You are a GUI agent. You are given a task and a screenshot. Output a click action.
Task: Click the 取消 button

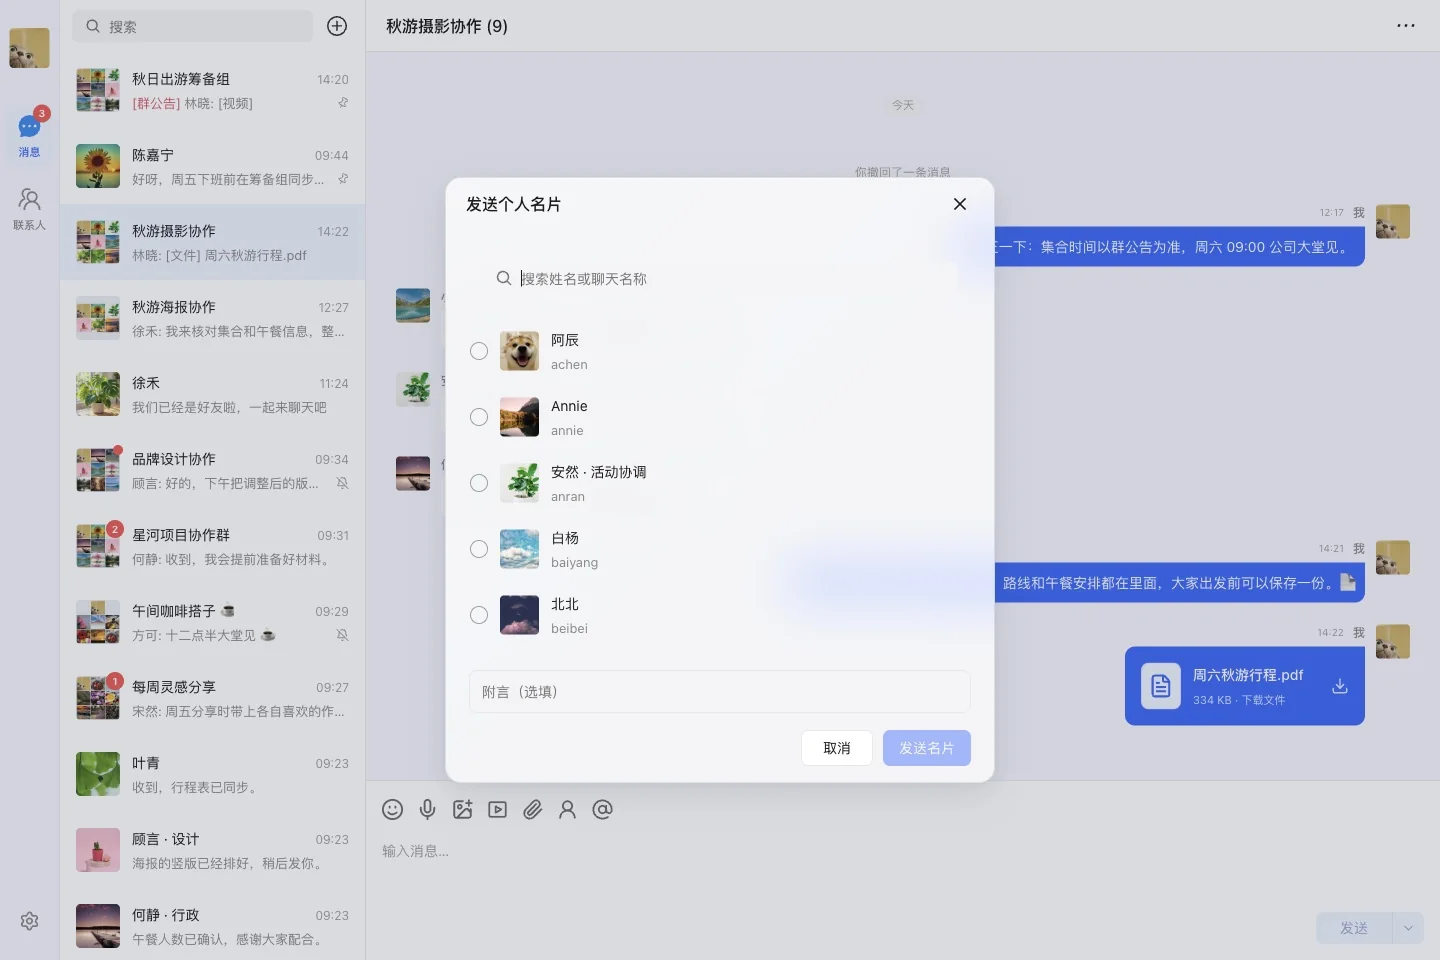pos(837,748)
